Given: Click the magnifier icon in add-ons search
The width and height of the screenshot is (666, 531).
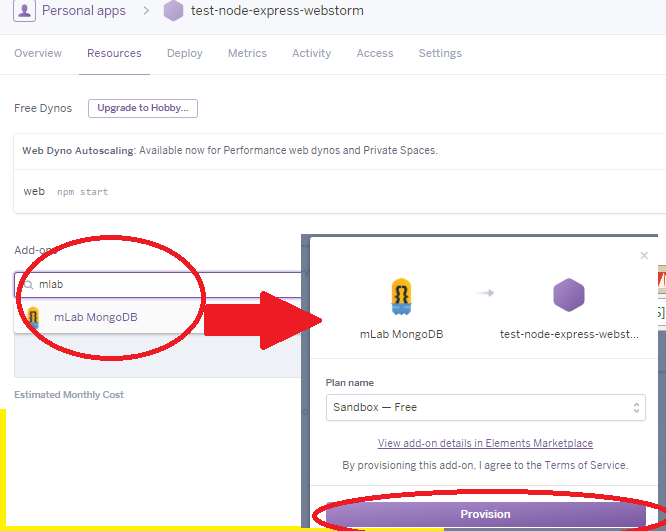Looking at the screenshot, I should (x=28, y=285).
